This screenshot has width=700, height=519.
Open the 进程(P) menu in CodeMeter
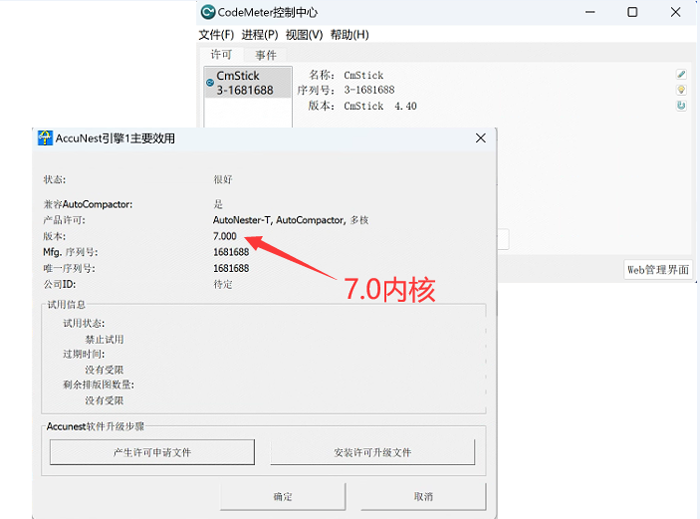point(260,35)
